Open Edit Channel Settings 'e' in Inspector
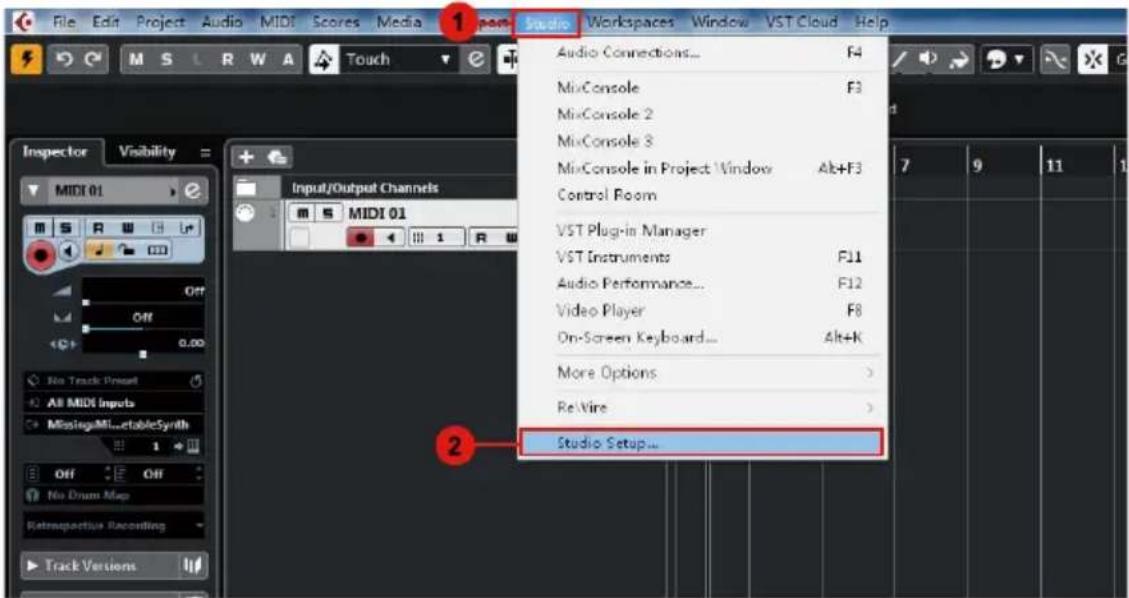 click(x=195, y=191)
